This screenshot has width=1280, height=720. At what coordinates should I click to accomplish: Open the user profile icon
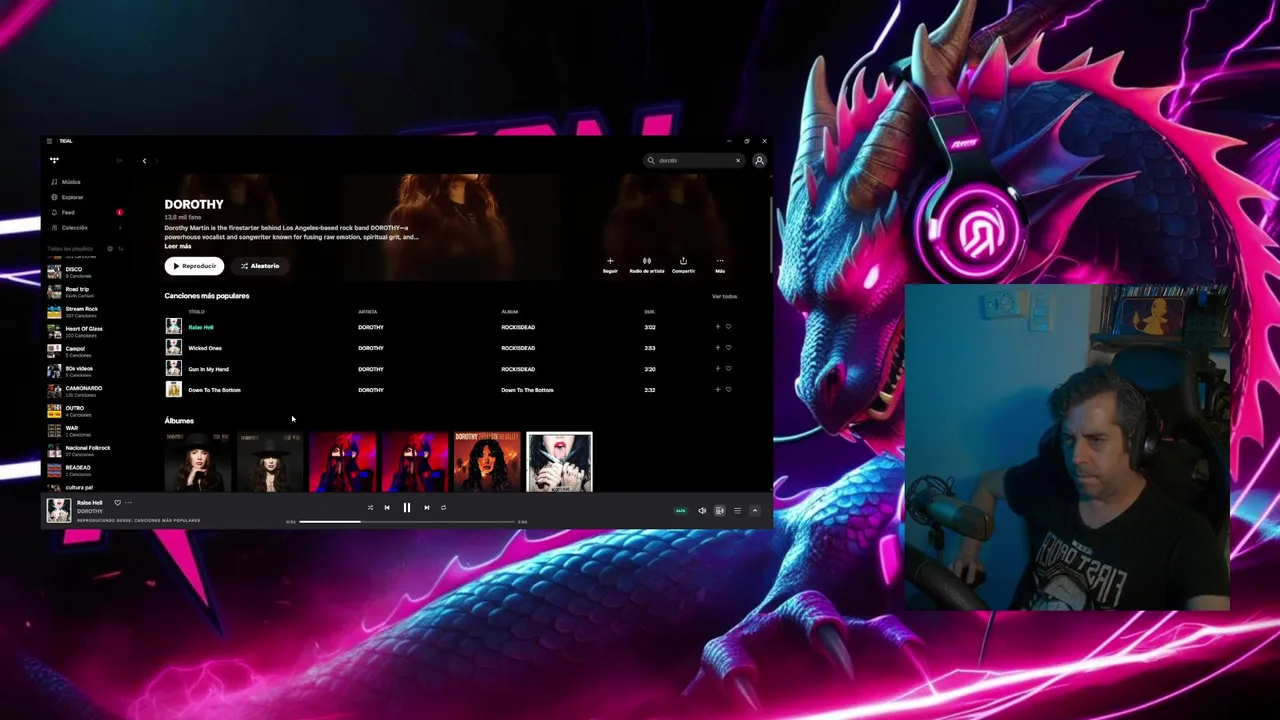[760, 160]
